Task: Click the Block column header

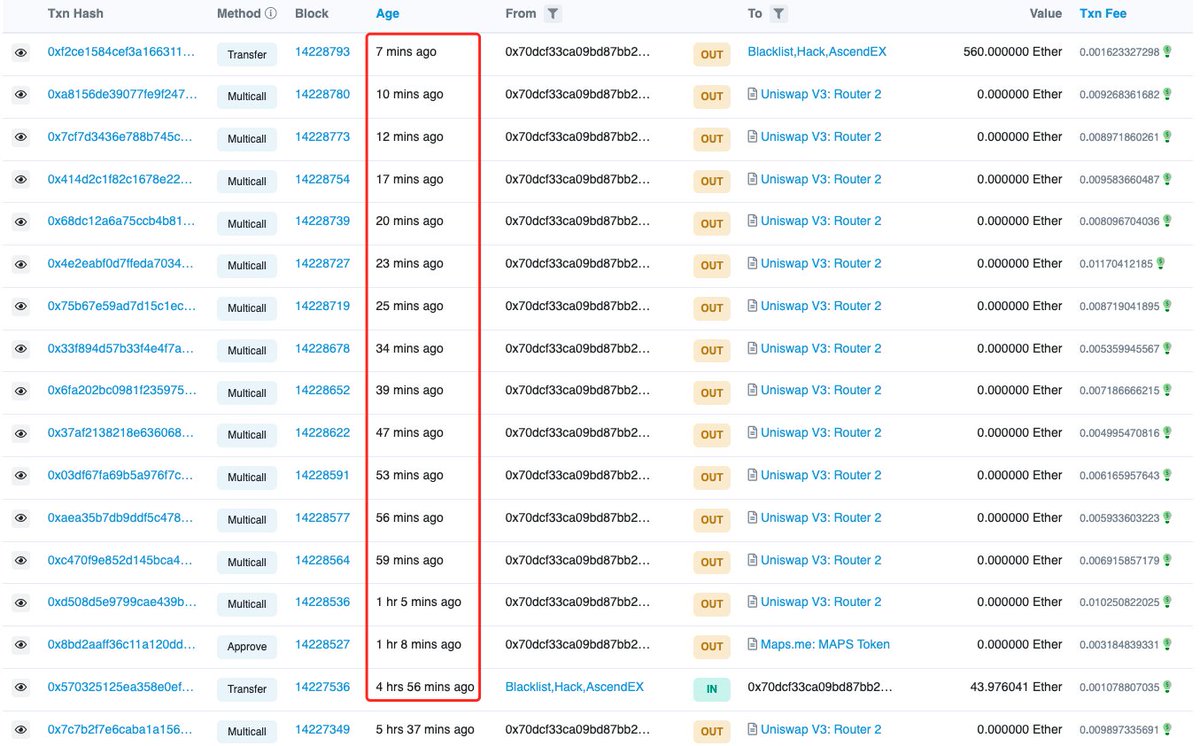Action: pyautogui.click(x=312, y=14)
